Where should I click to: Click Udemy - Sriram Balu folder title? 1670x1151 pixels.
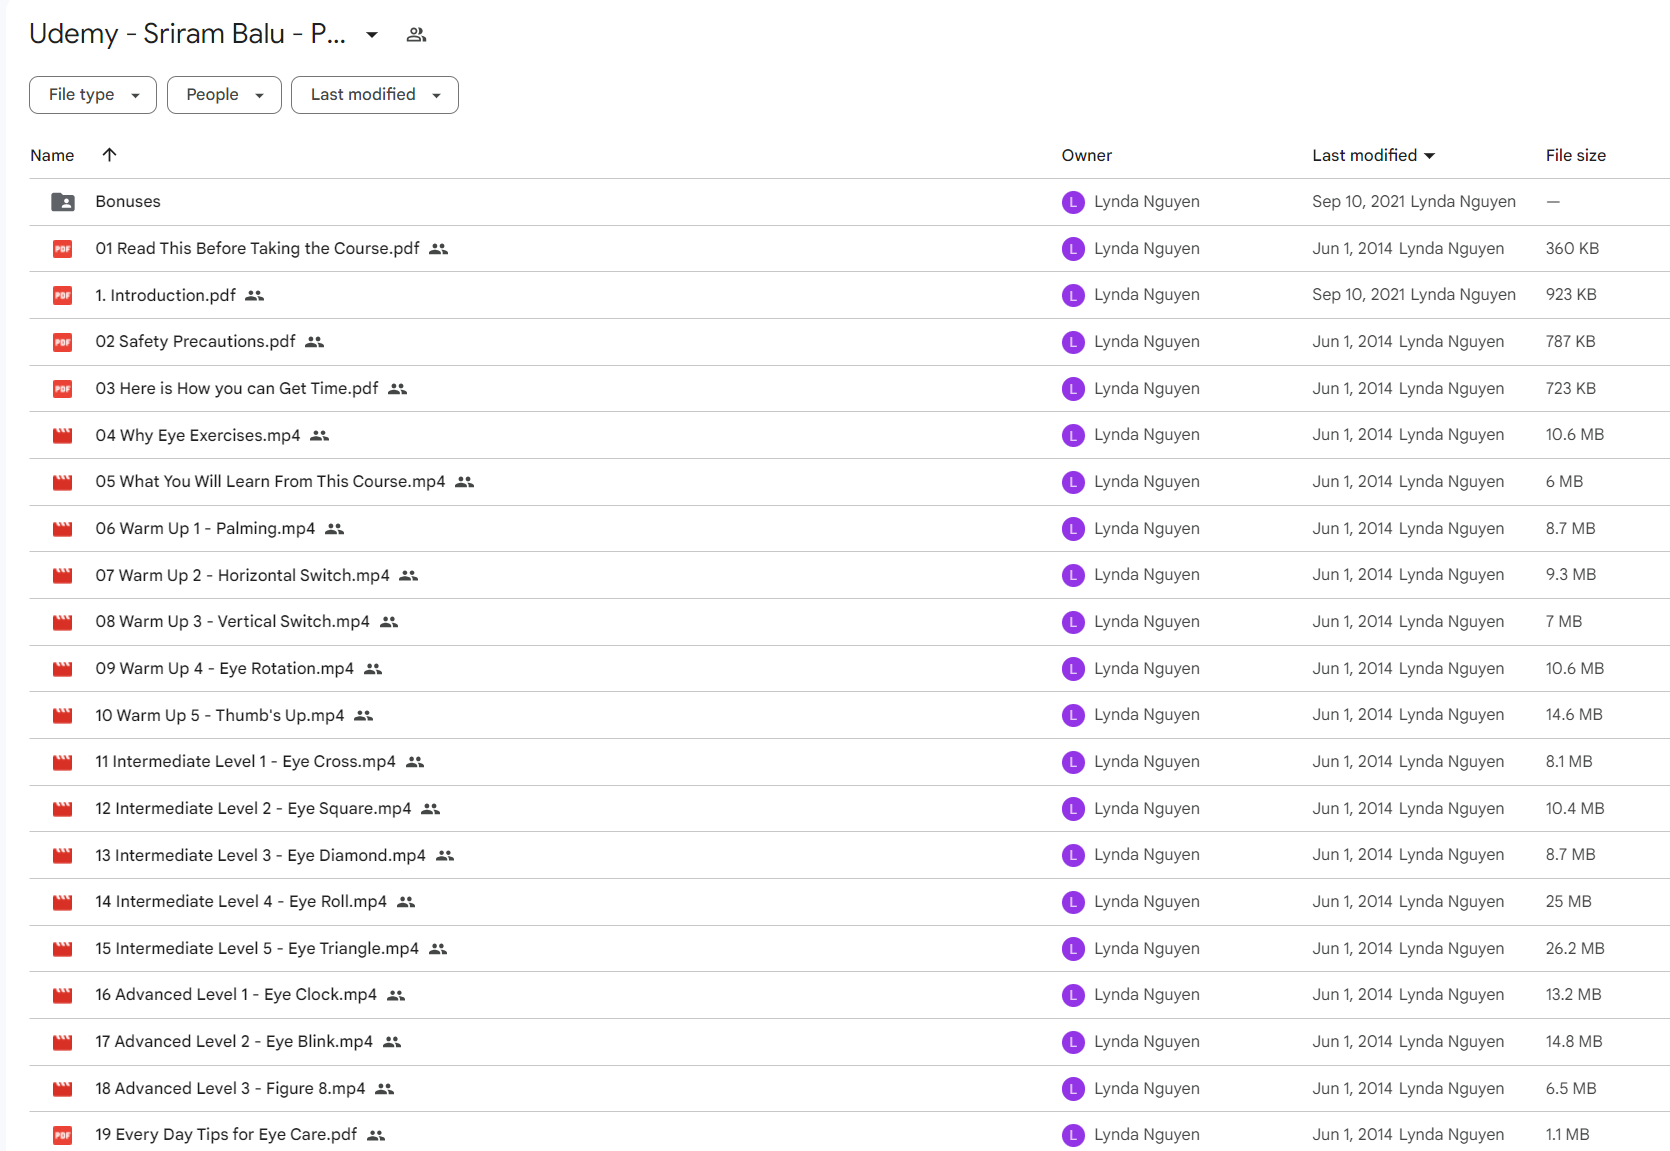coord(187,34)
